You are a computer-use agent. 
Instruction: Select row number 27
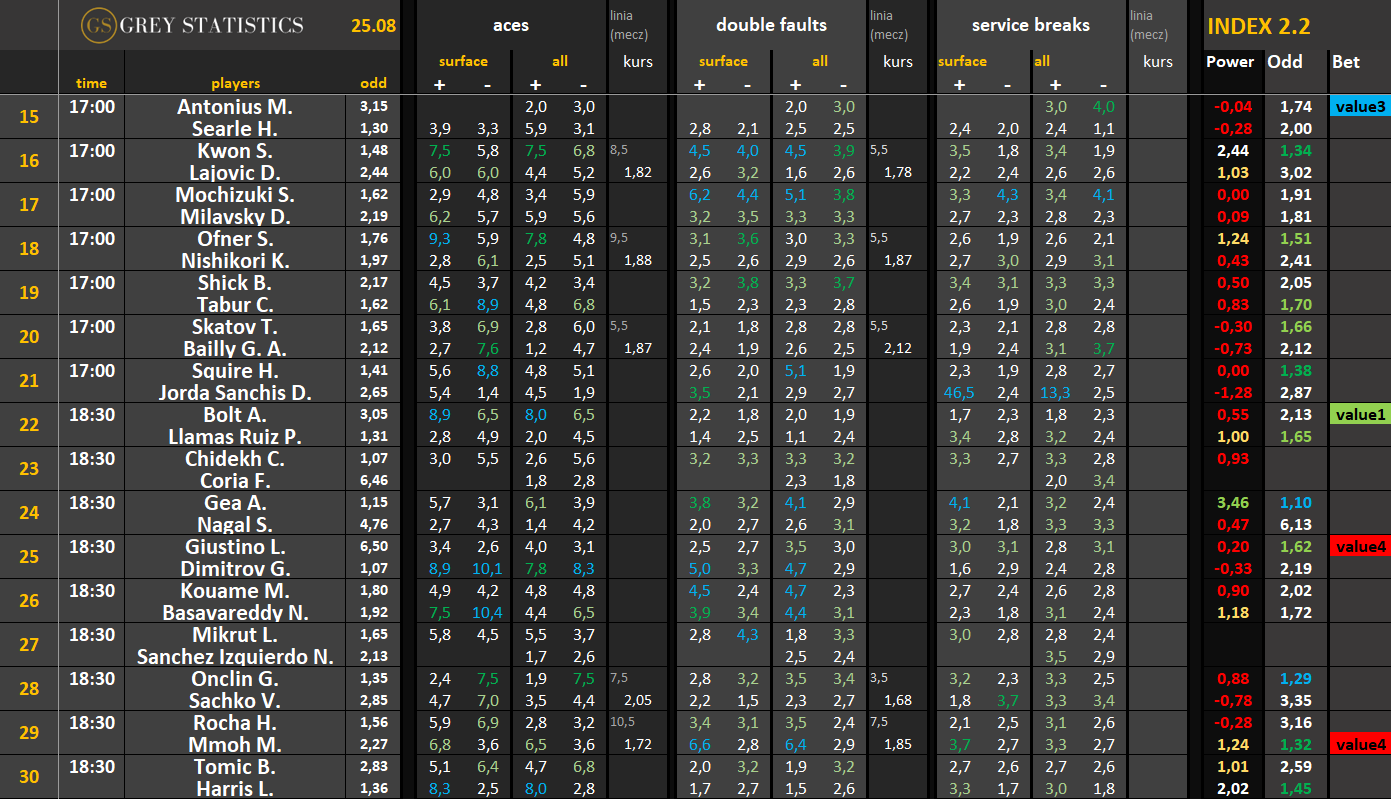(29, 645)
